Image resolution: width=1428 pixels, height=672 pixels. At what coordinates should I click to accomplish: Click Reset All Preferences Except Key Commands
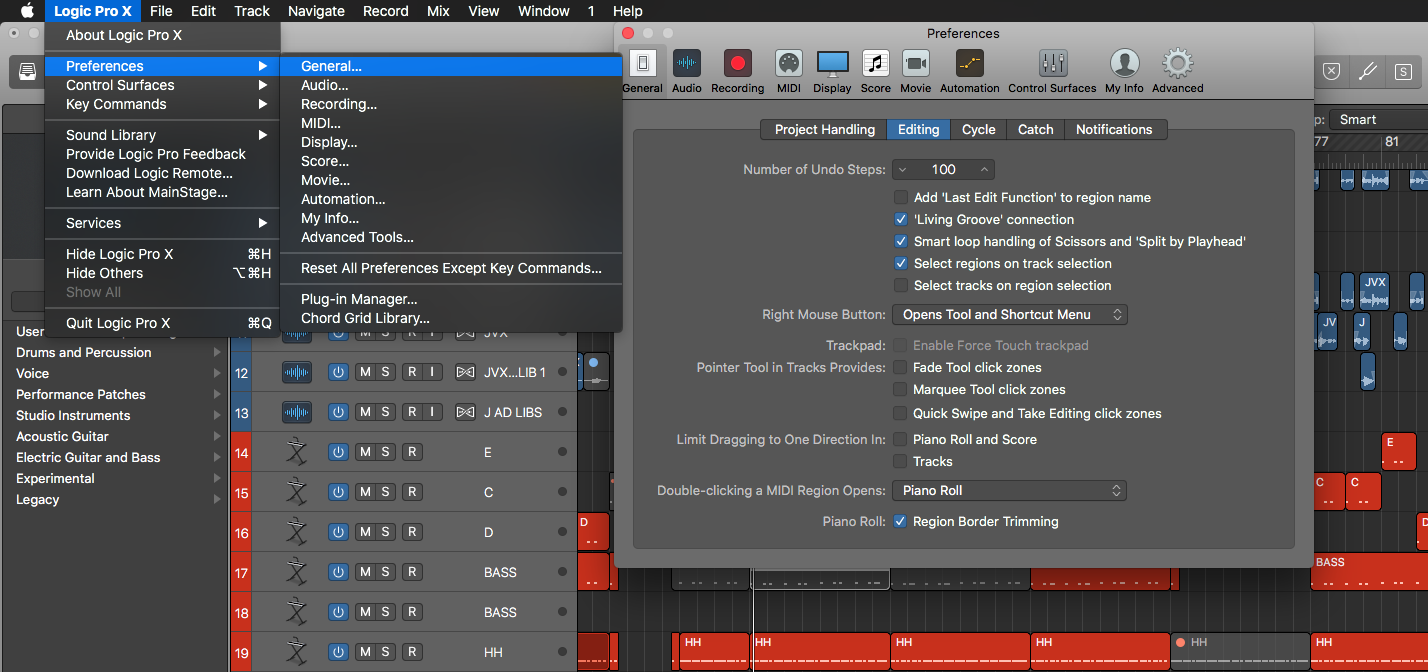pos(450,268)
